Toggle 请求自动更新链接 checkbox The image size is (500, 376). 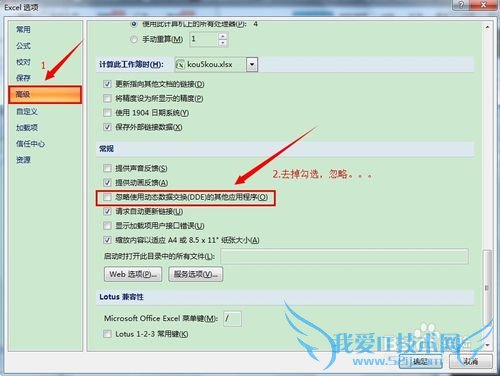[107, 211]
